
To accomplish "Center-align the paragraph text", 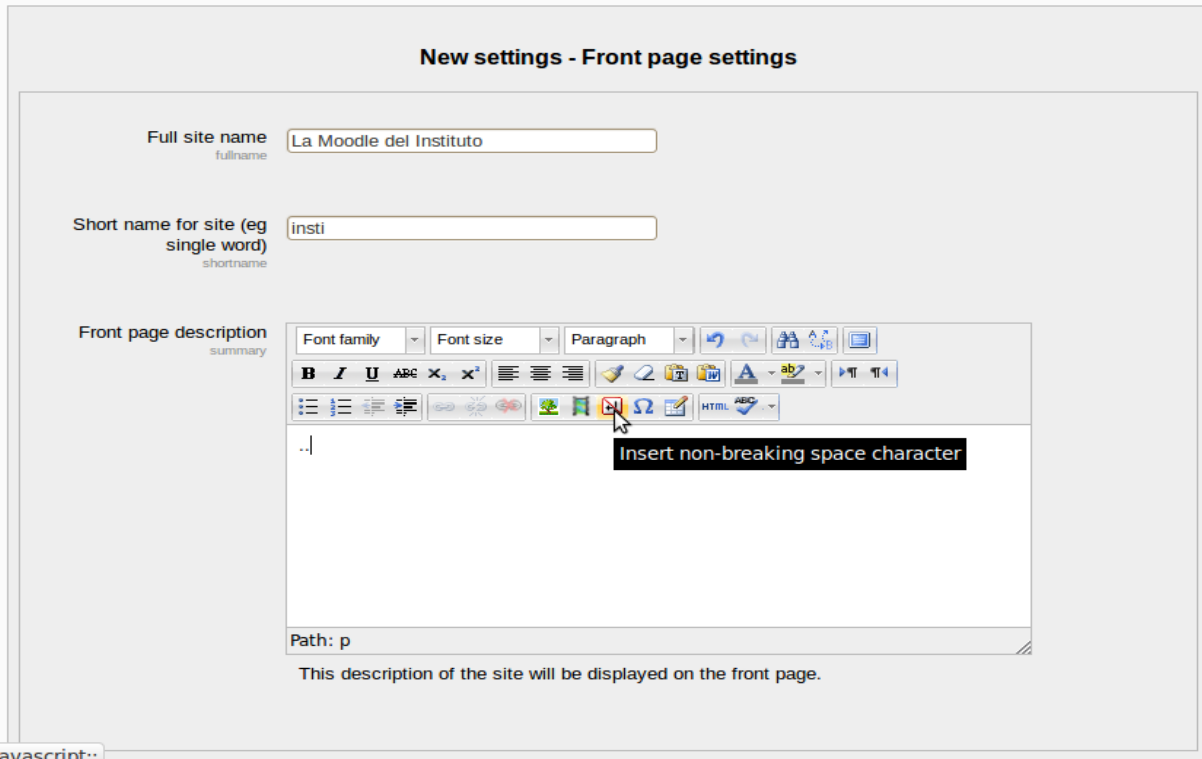I will click(x=541, y=374).
